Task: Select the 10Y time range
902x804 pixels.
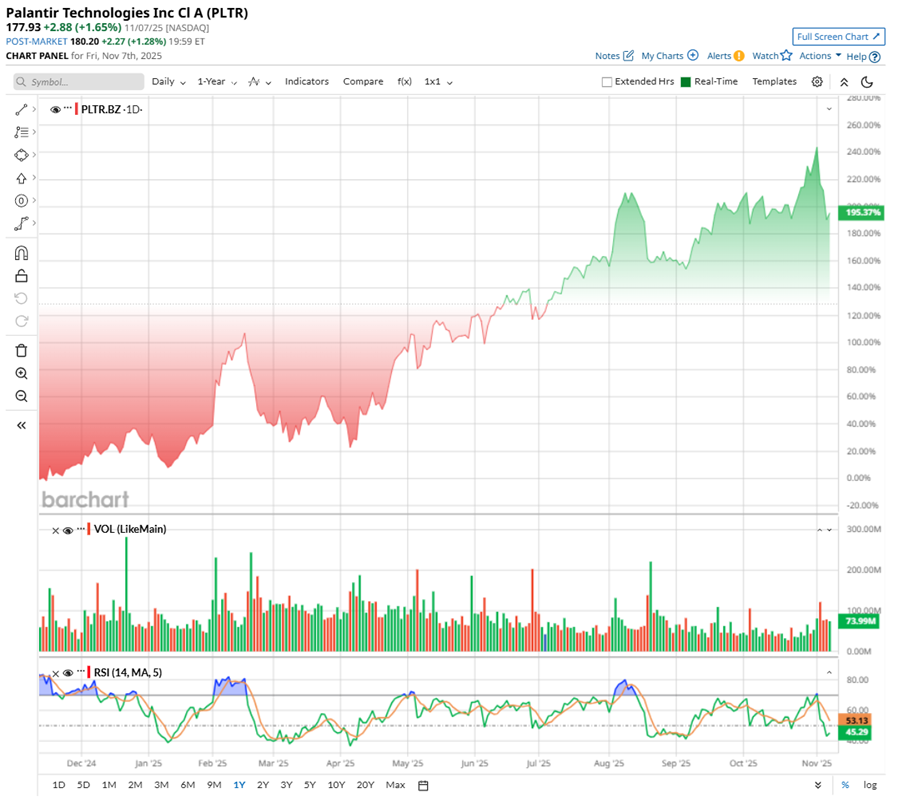Action: click(336, 785)
